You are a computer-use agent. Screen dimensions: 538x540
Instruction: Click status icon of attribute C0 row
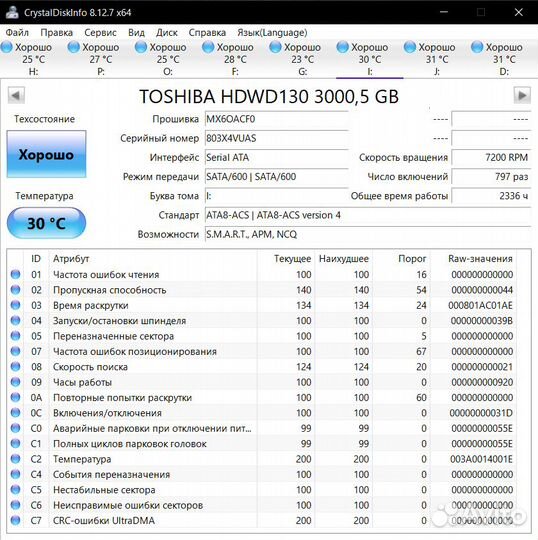pos(15,428)
